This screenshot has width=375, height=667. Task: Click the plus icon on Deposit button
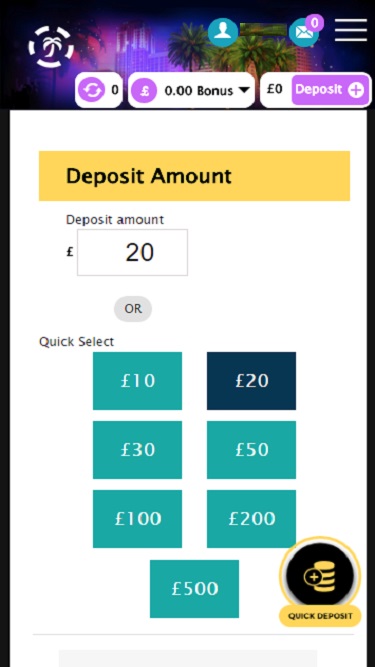[x=356, y=90]
